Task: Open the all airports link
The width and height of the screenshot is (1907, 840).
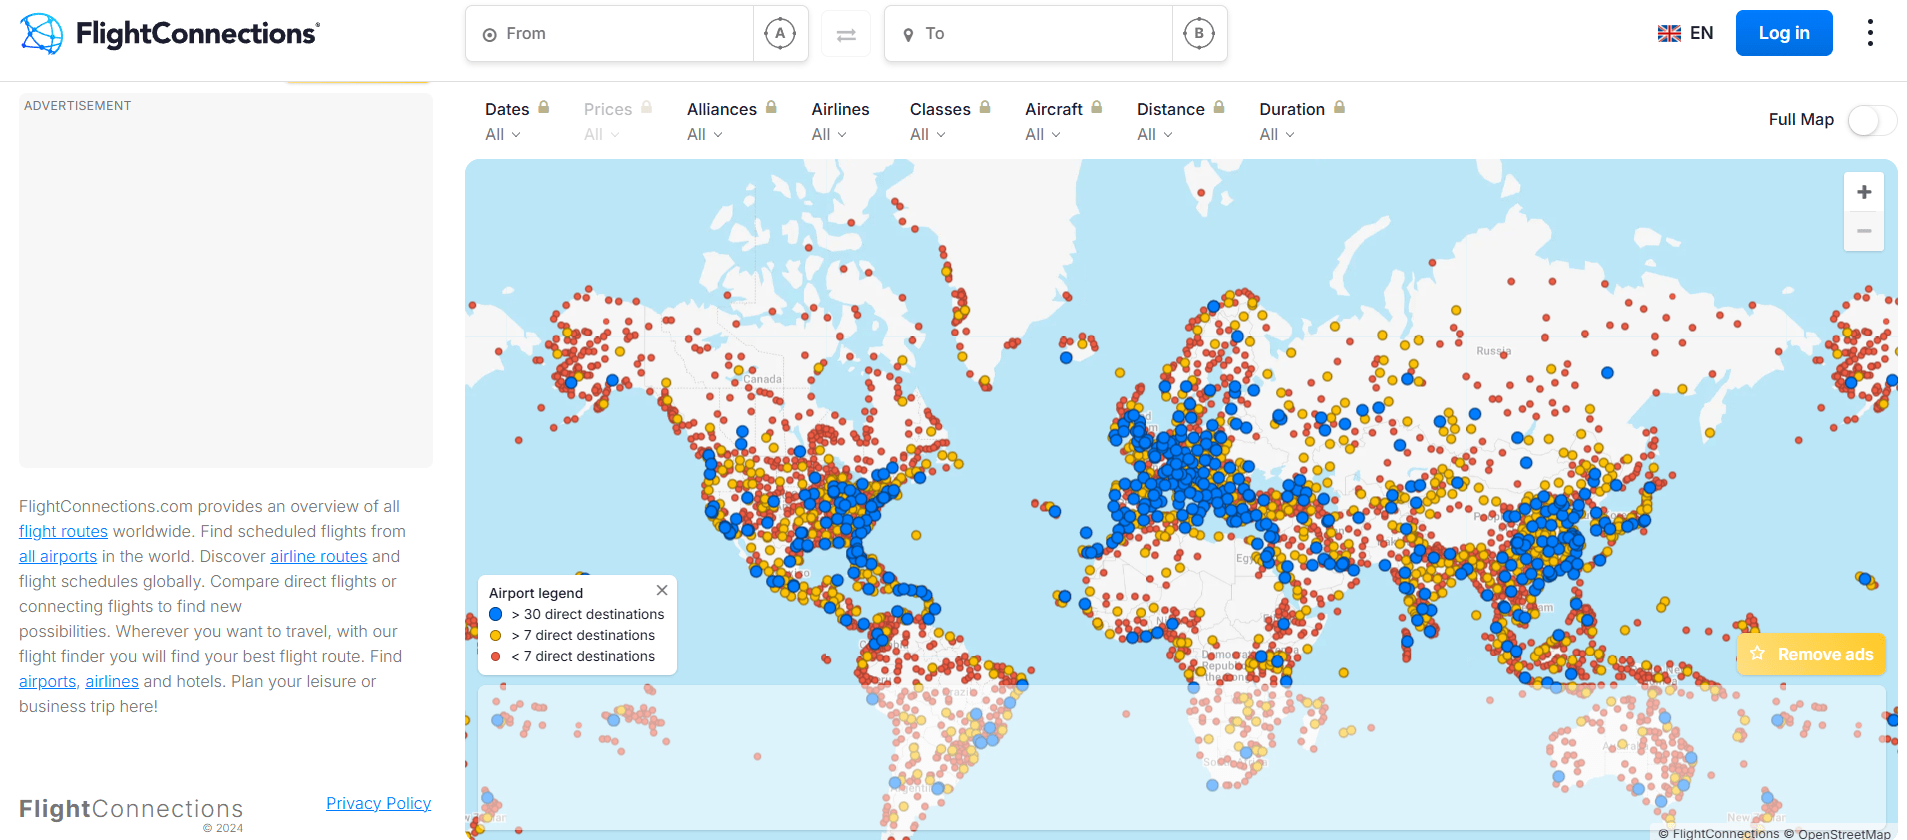Action: [x=58, y=556]
